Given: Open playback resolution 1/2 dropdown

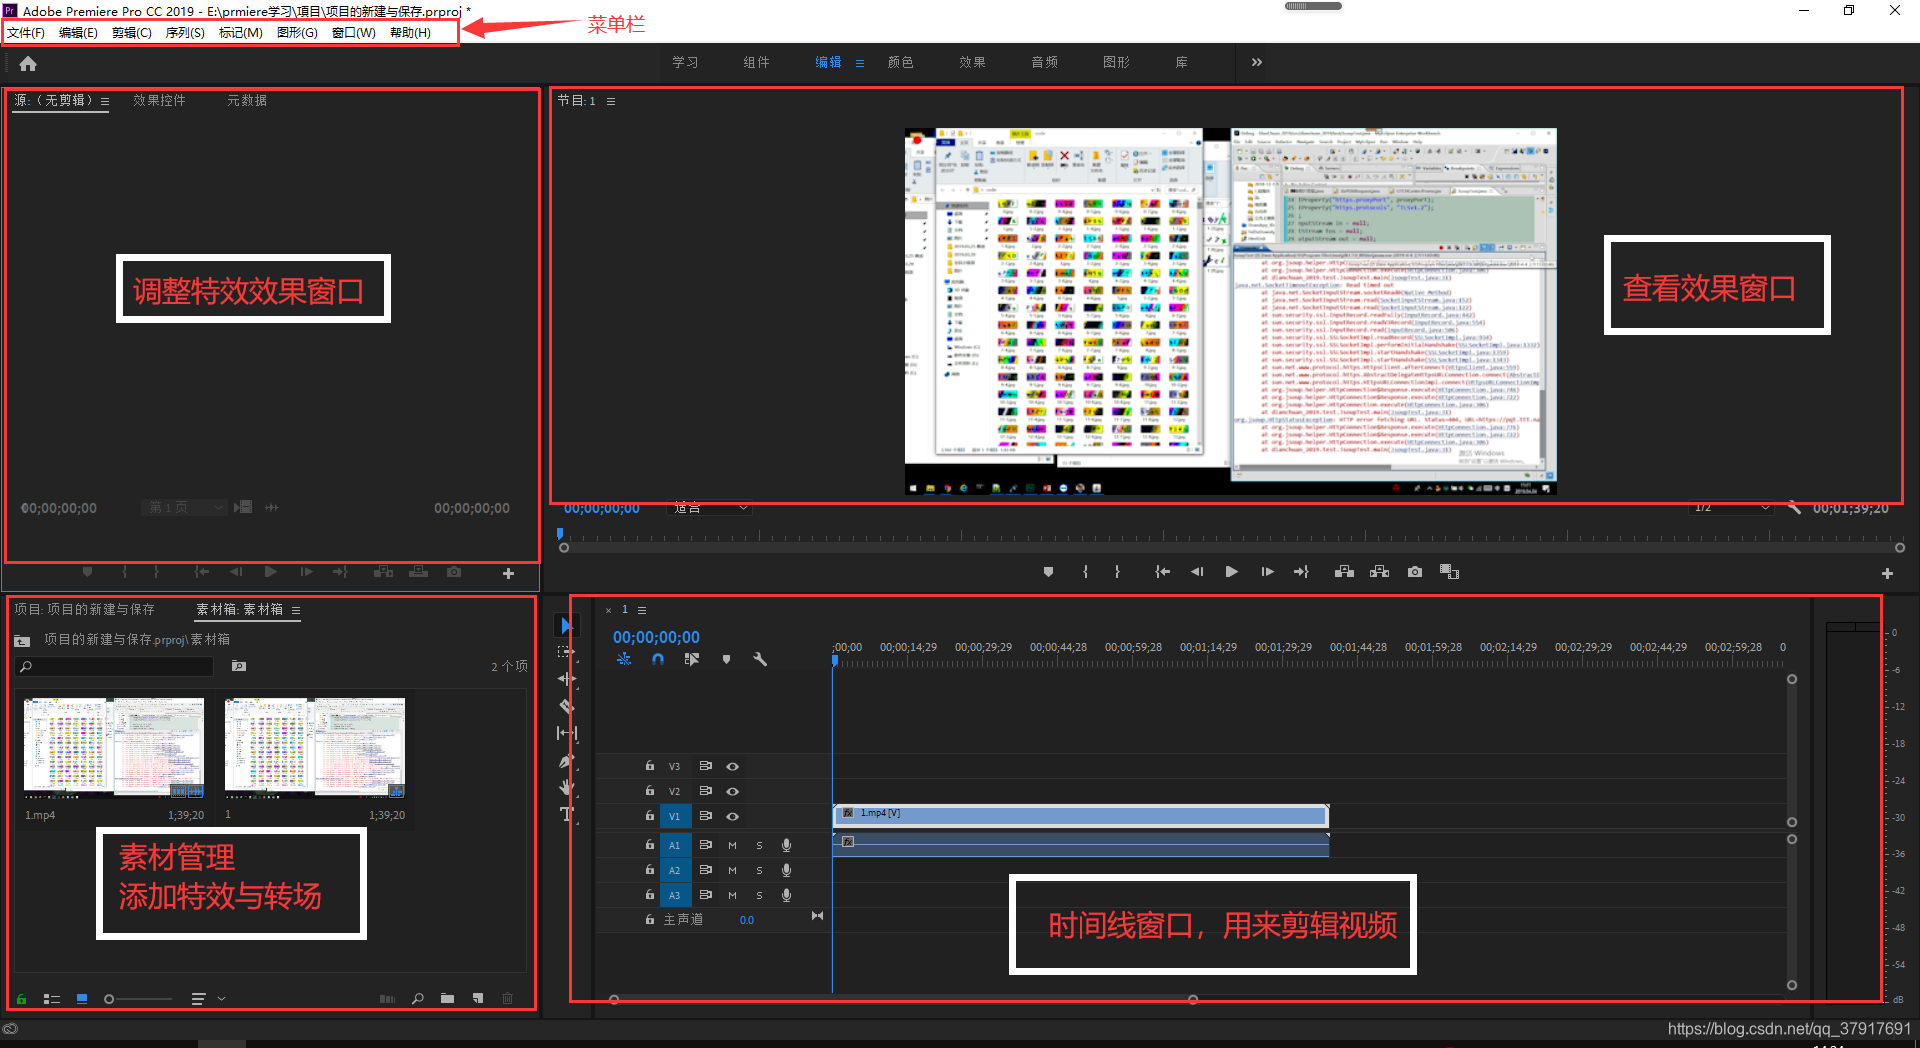Looking at the screenshot, I should tap(1731, 508).
